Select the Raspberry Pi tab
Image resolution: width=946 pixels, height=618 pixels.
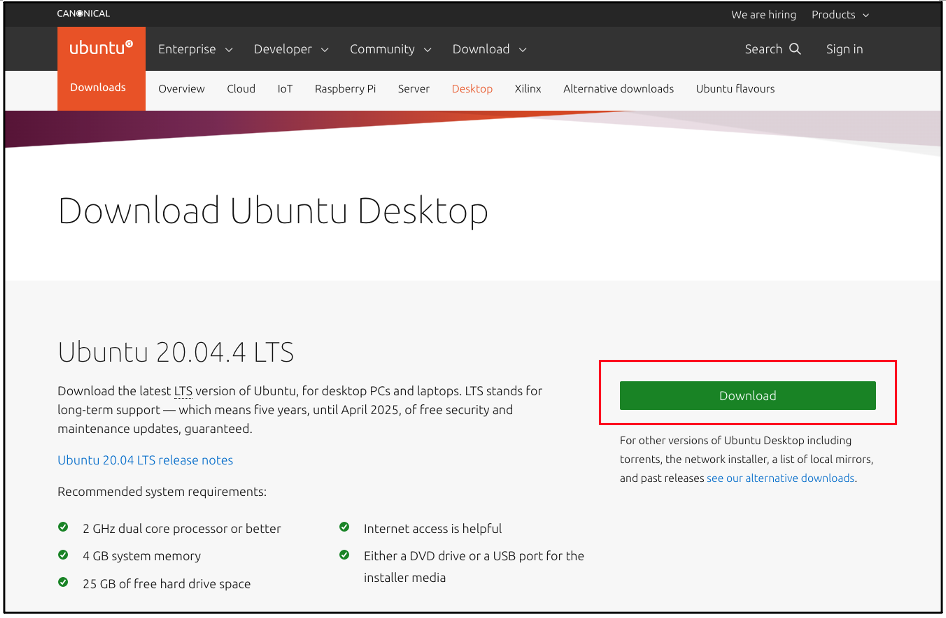[x=345, y=89]
